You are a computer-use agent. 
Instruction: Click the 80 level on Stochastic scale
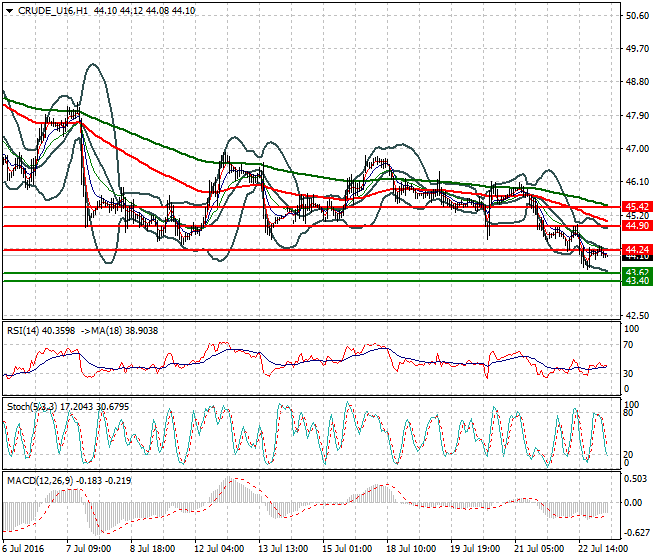629,411
